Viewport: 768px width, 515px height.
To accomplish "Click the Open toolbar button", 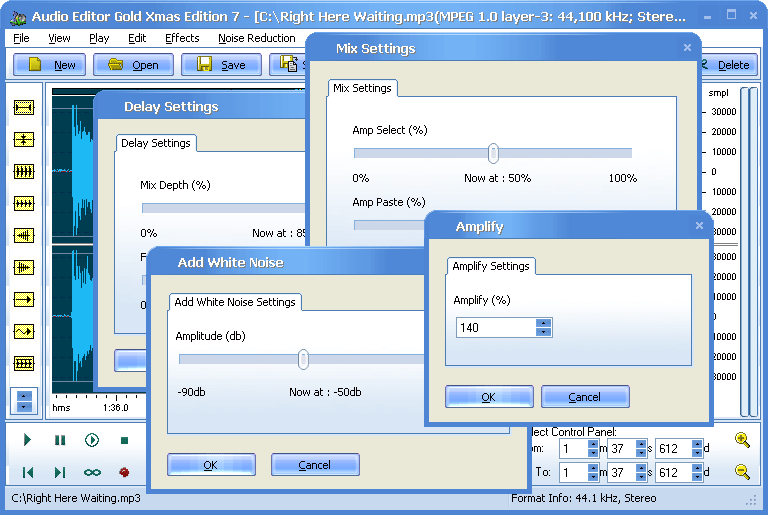I will click(x=133, y=65).
